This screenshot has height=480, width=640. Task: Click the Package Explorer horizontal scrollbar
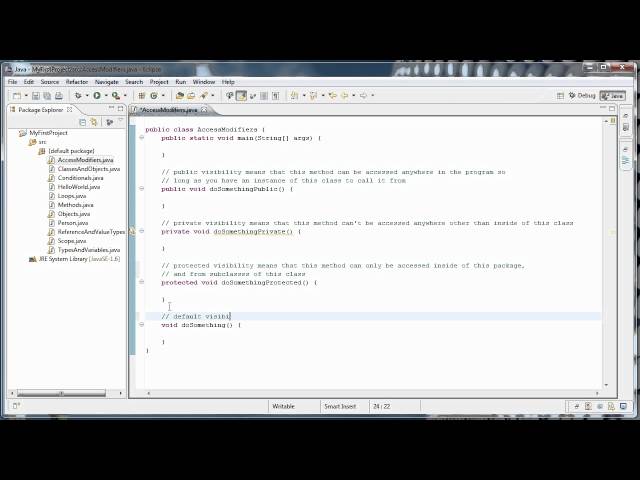[x=61, y=393]
